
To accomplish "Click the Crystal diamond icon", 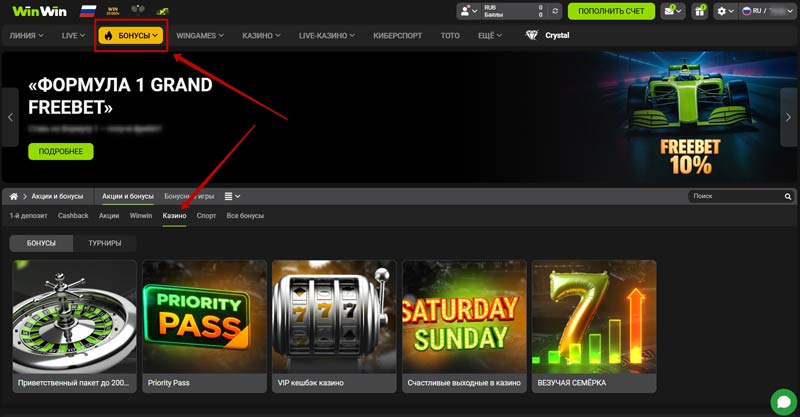I will (532, 35).
